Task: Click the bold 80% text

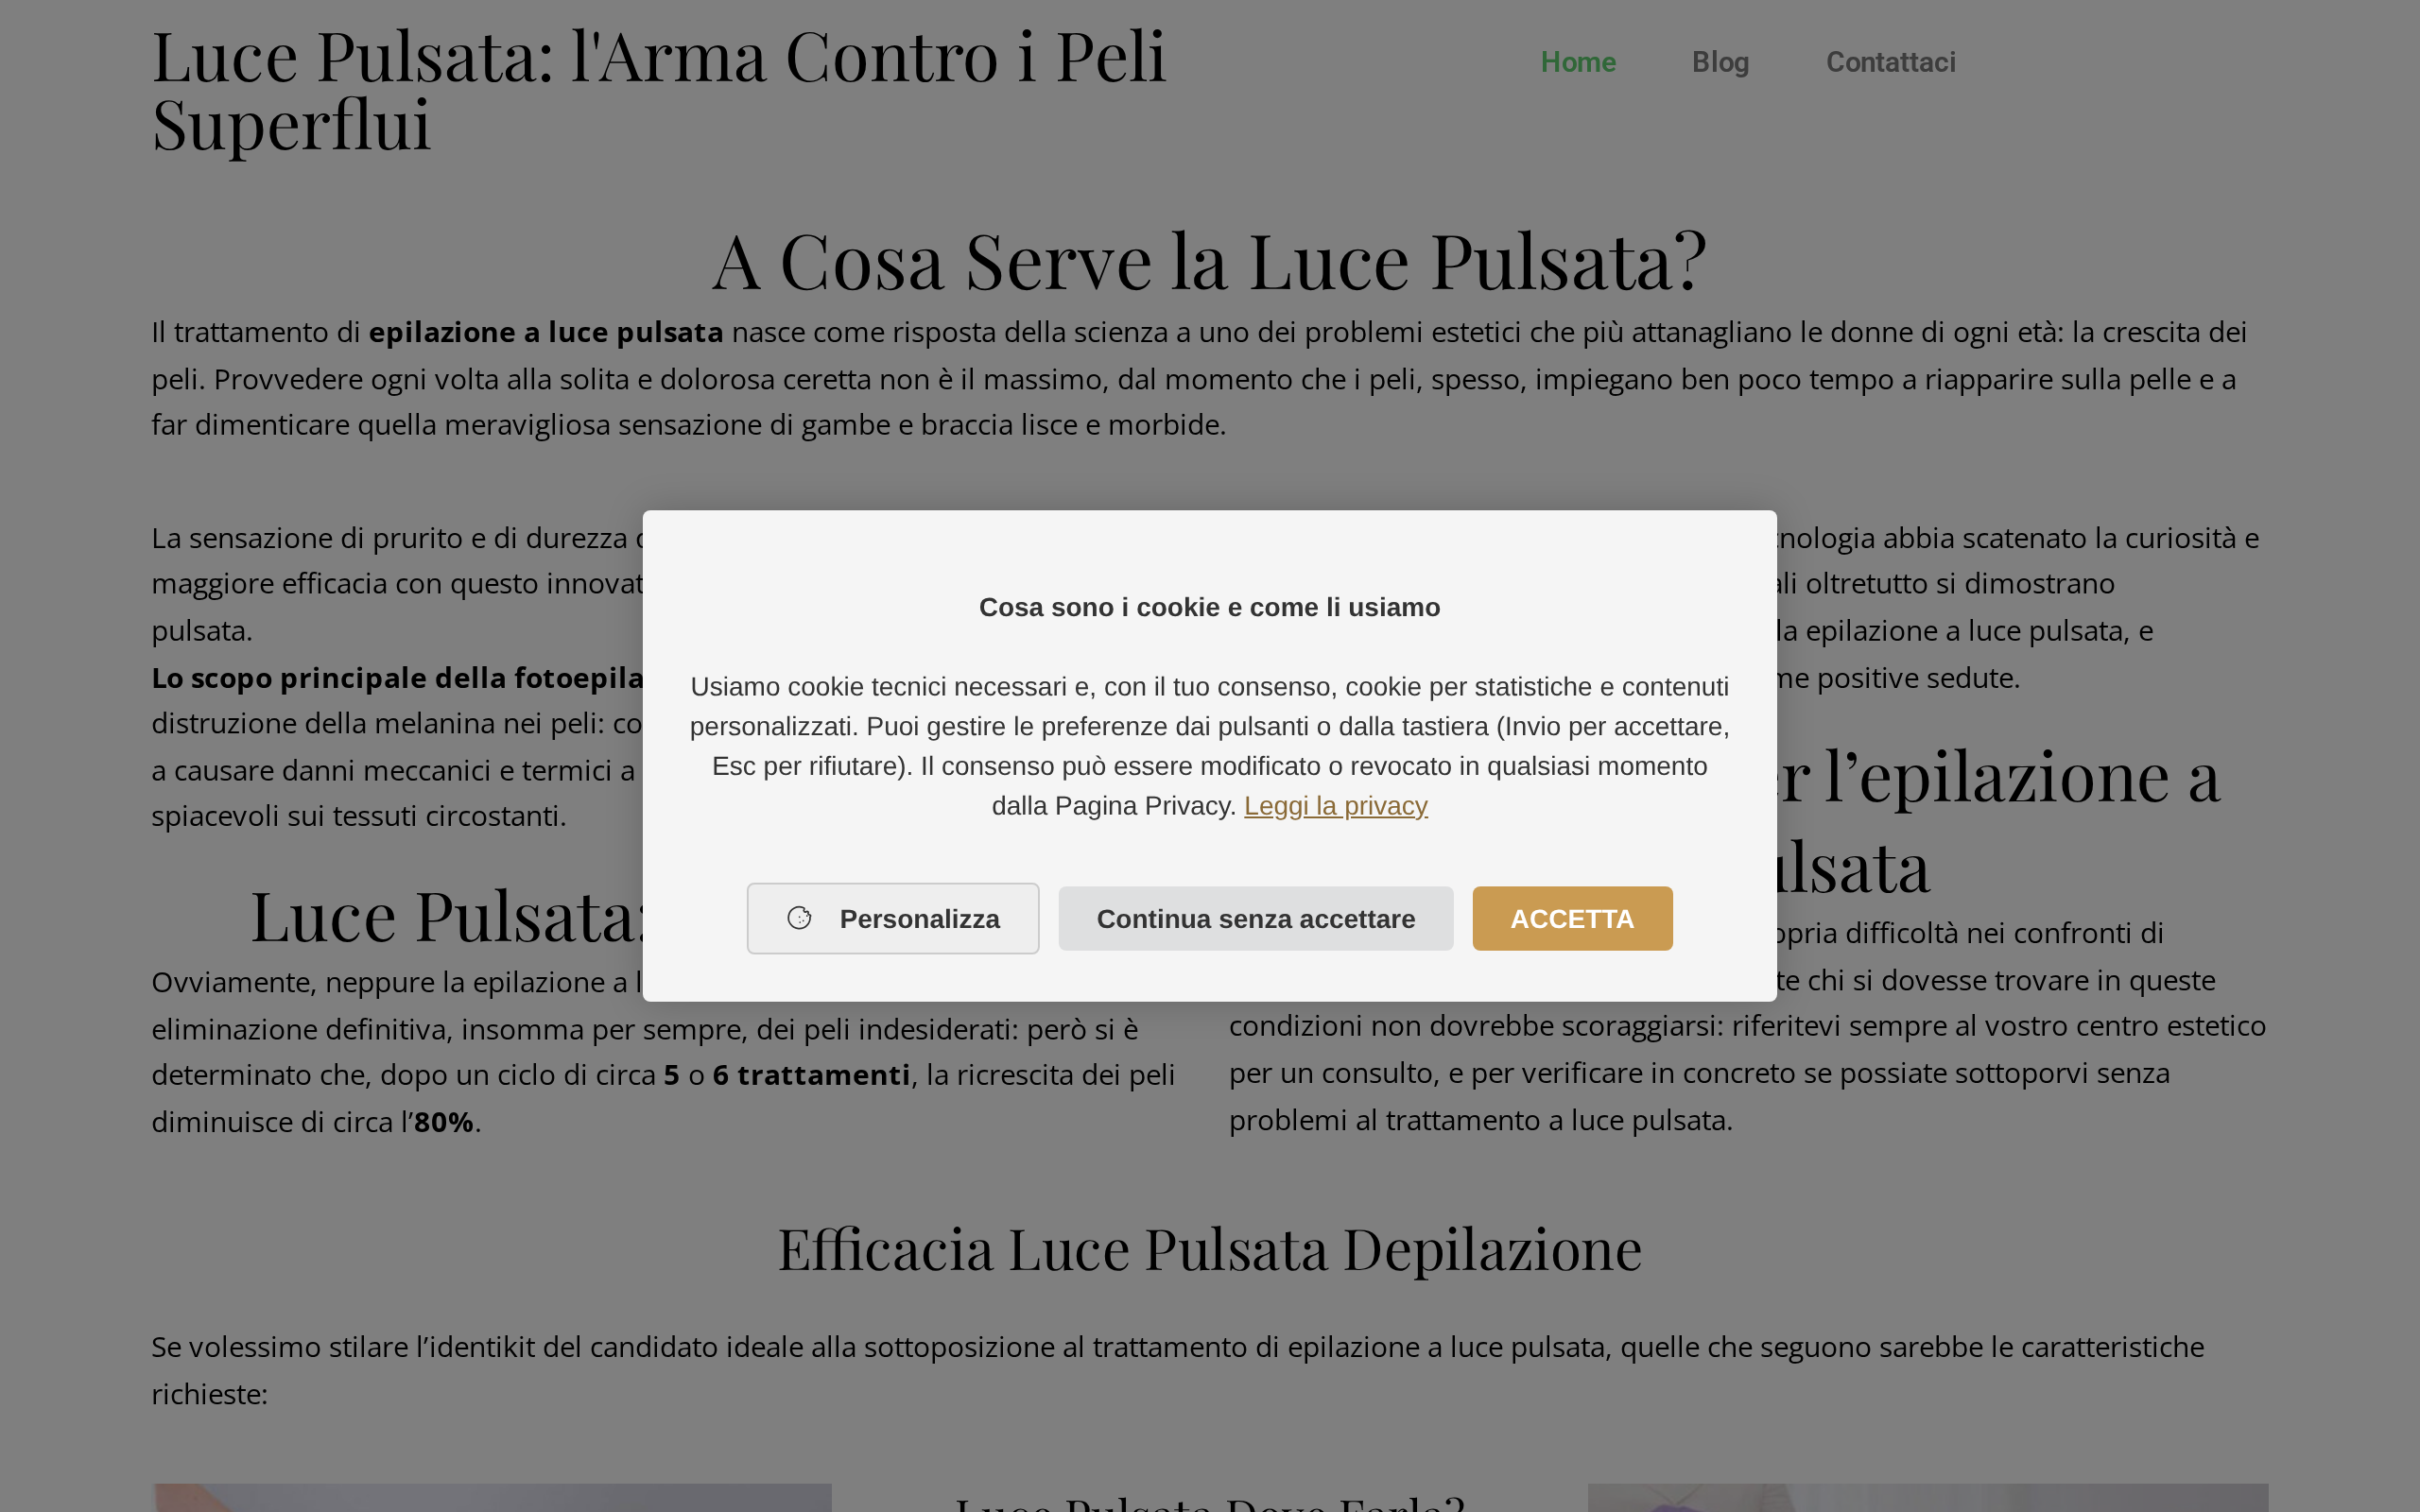Action: [444, 1122]
